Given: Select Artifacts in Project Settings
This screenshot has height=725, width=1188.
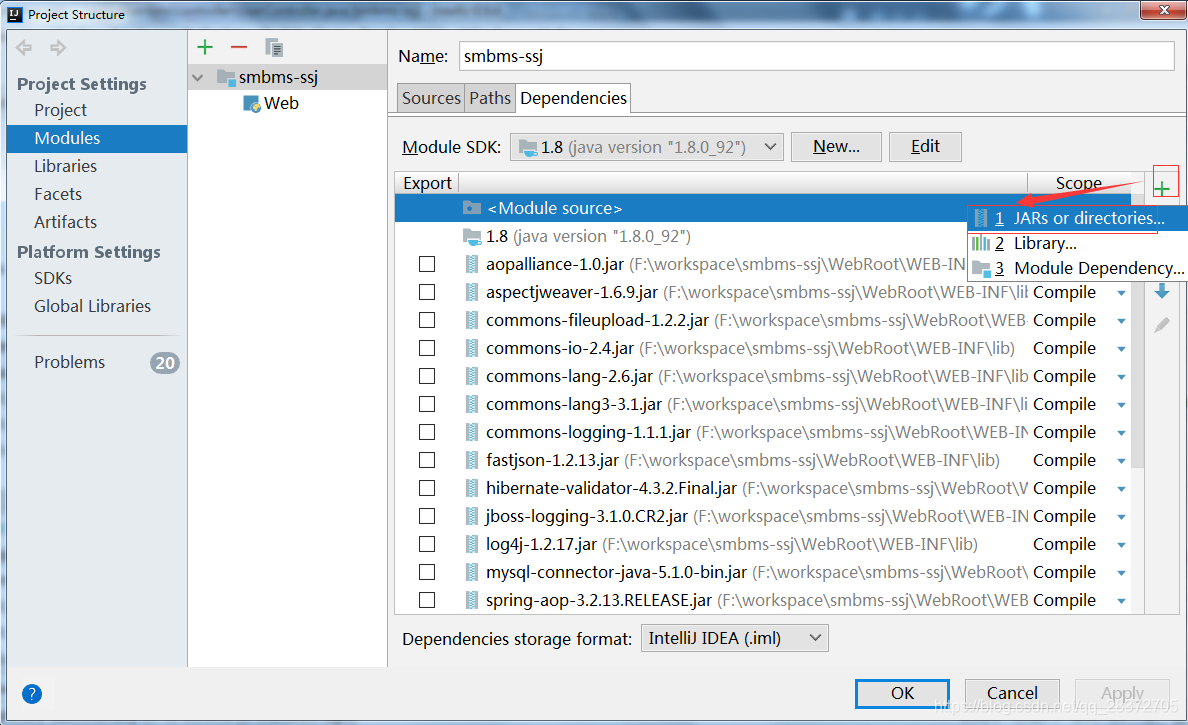Looking at the screenshot, I should click(97, 222).
